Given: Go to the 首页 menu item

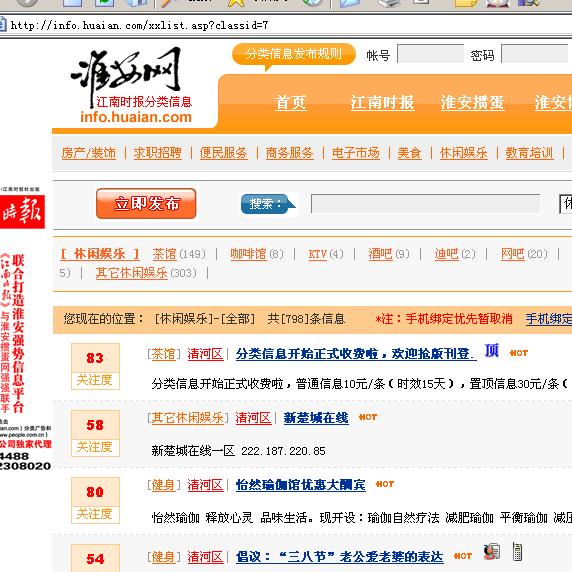Looking at the screenshot, I should [x=291, y=103].
